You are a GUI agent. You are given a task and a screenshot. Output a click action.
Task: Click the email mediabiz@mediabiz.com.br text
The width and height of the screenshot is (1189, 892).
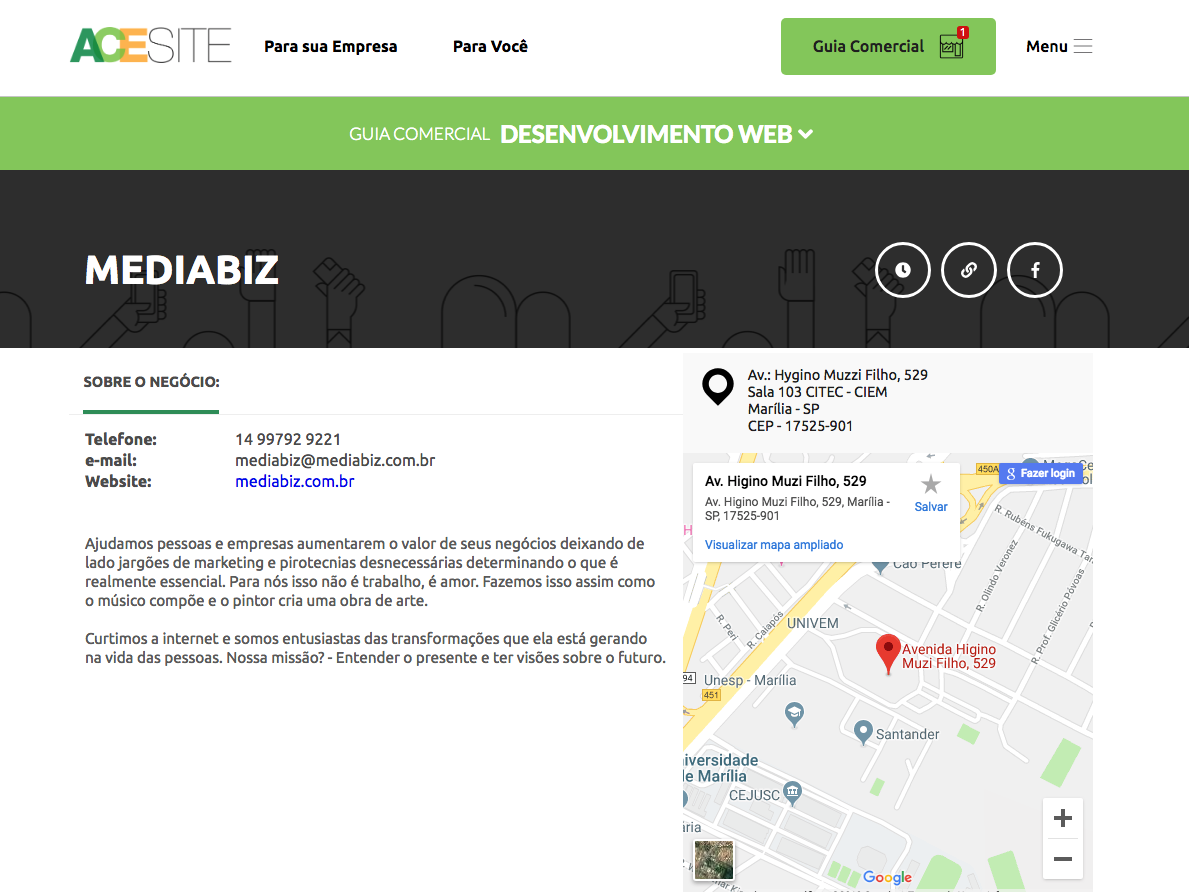[334, 460]
